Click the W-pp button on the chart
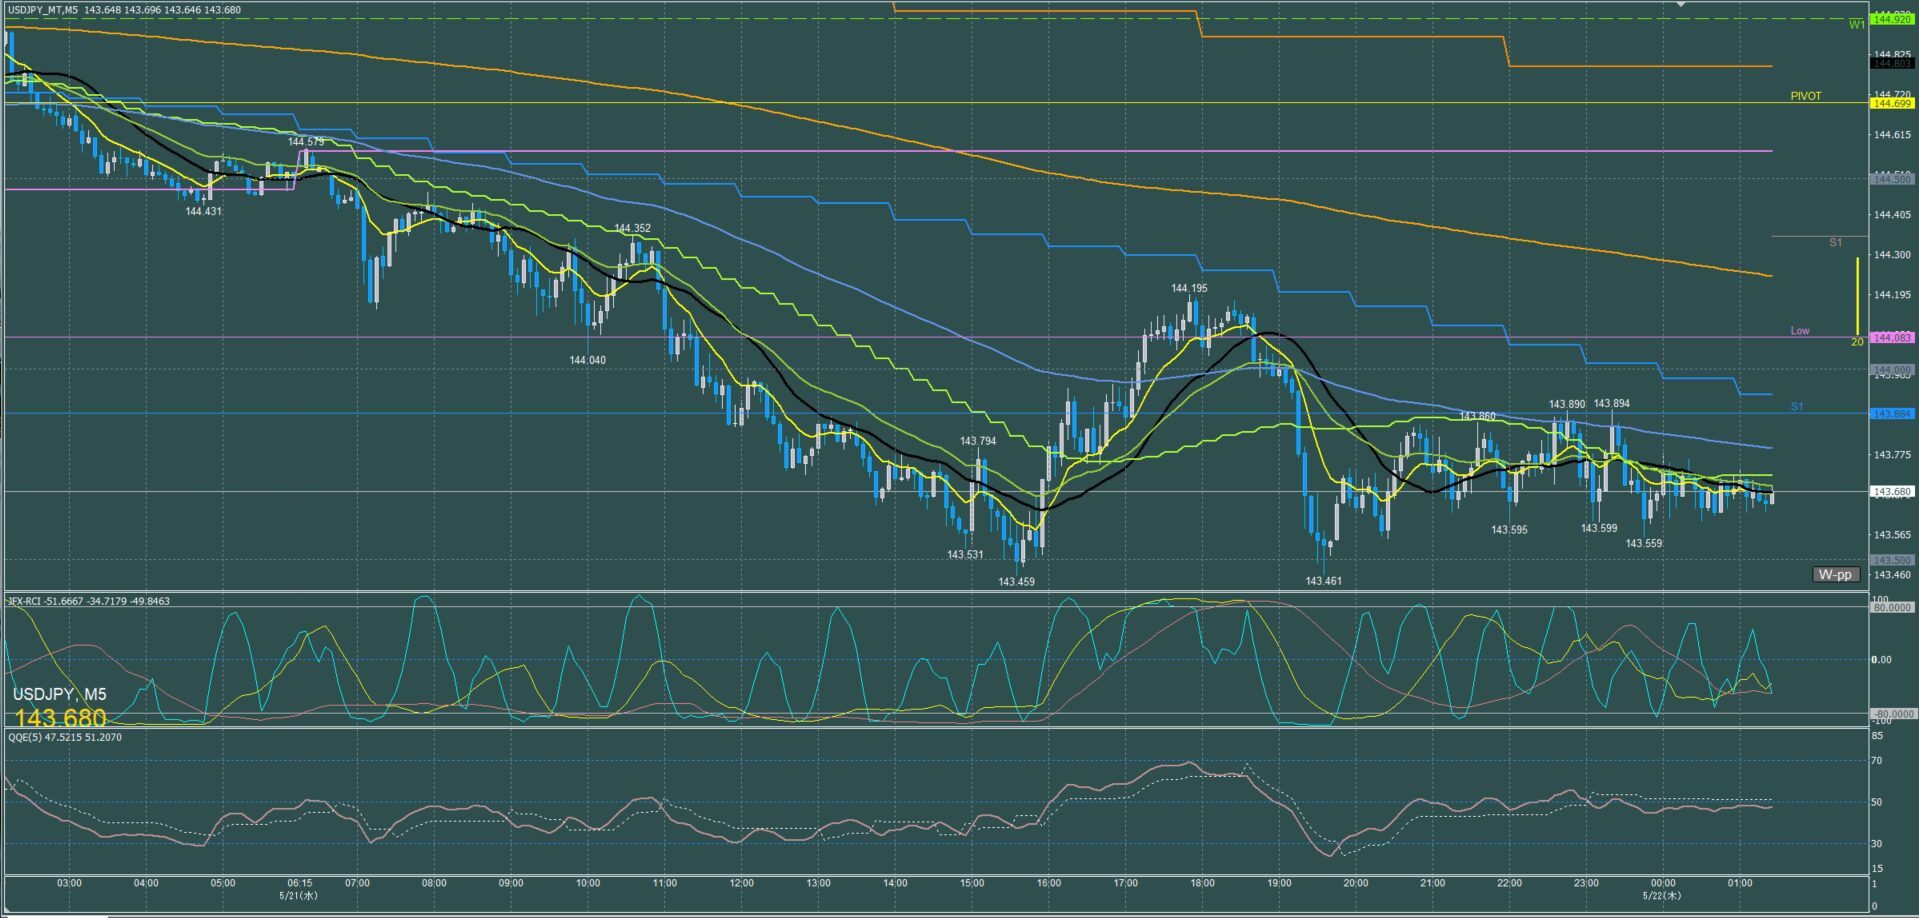This screenshot has height=918, width=1919. click(x=1836, y=574)
